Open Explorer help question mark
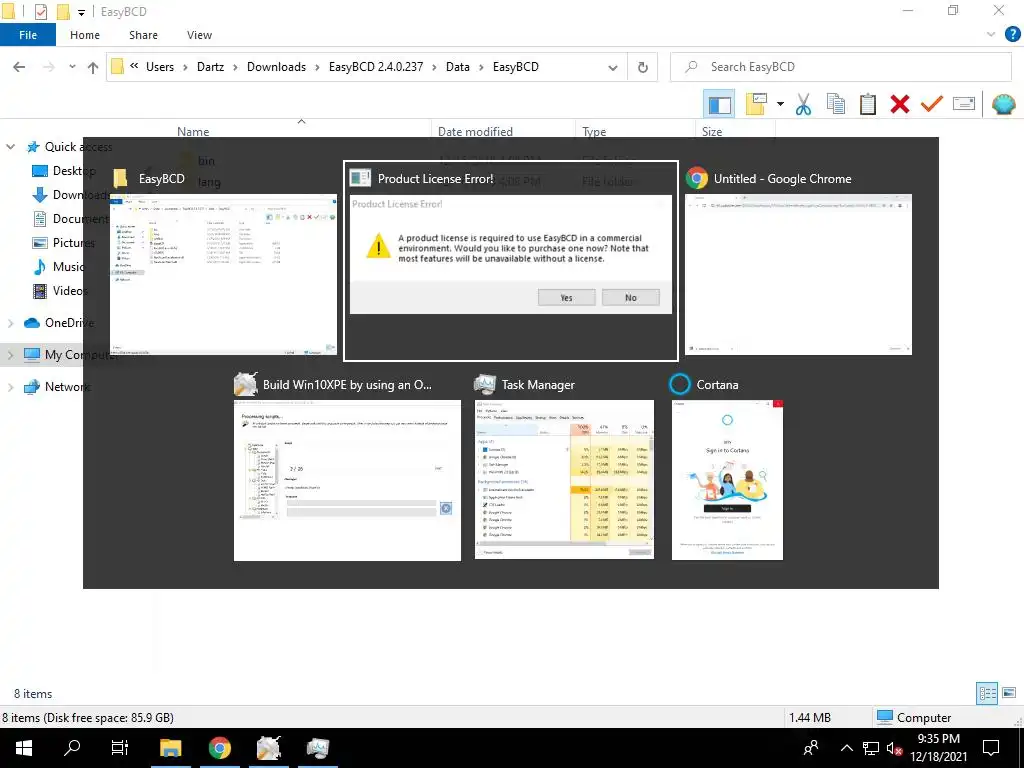 (1012, 35)
